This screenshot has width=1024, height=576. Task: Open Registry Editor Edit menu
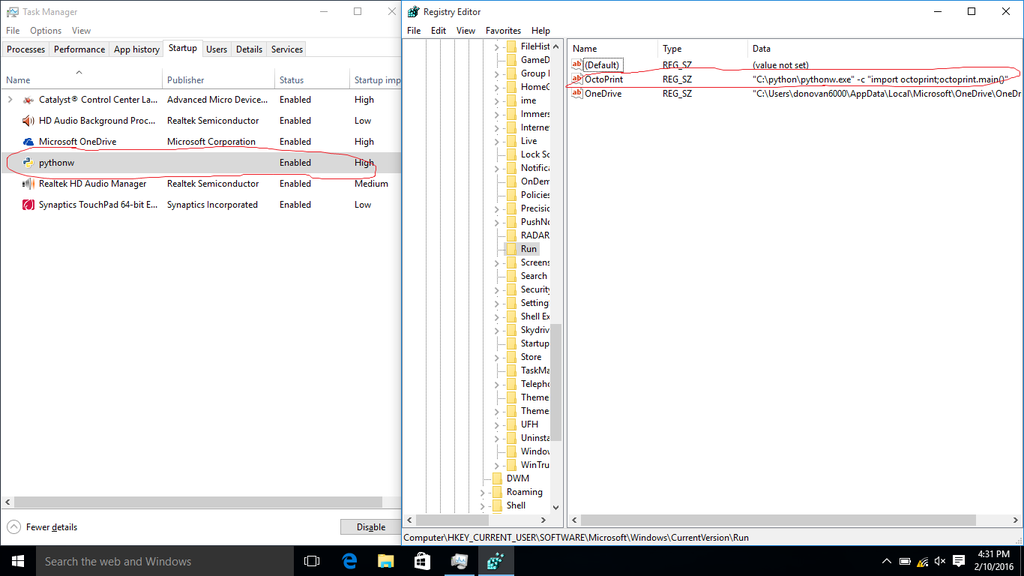point(438,31)
